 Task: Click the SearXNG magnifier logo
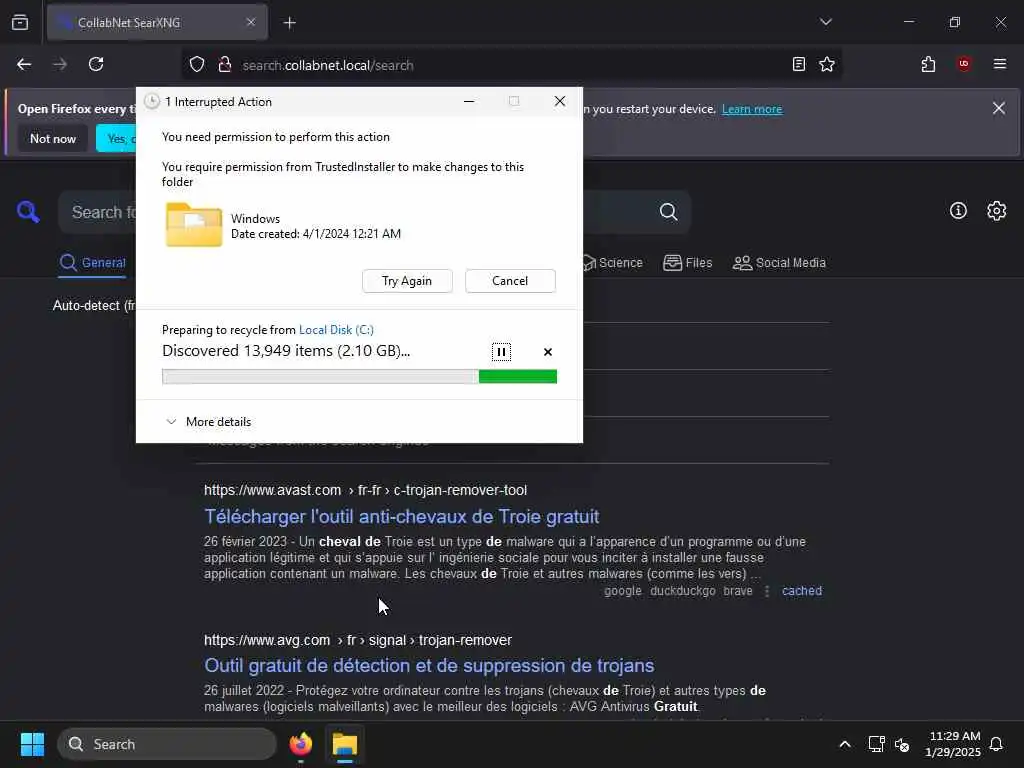pos(28,212)
